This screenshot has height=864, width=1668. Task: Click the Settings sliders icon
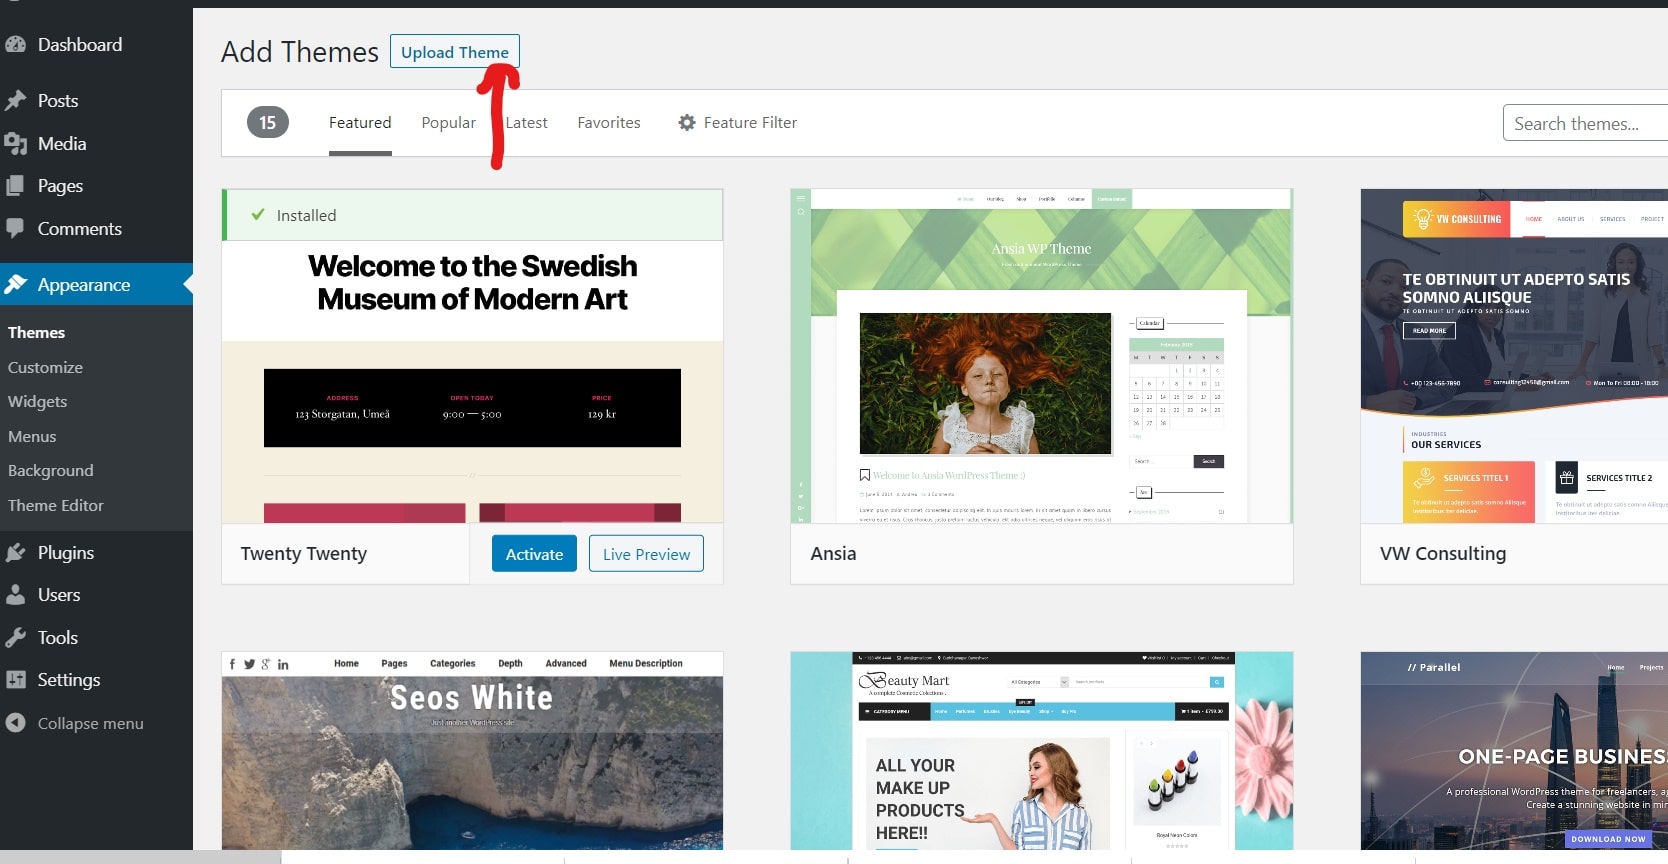(15, 680)
